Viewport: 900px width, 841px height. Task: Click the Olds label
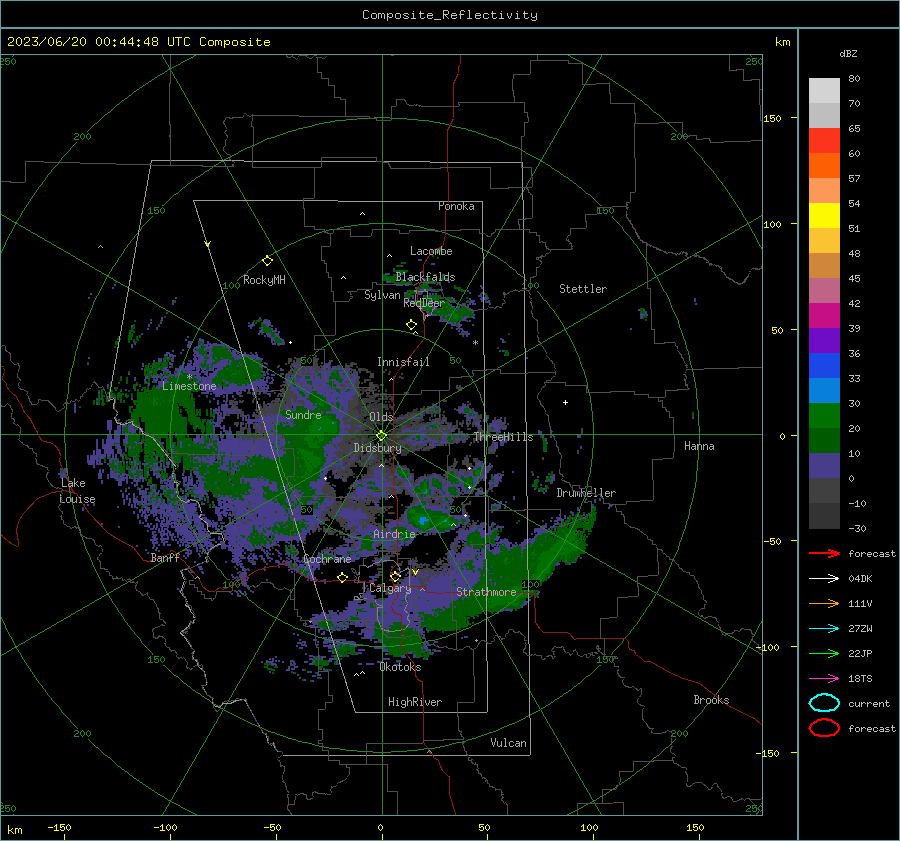pos(381,417)
